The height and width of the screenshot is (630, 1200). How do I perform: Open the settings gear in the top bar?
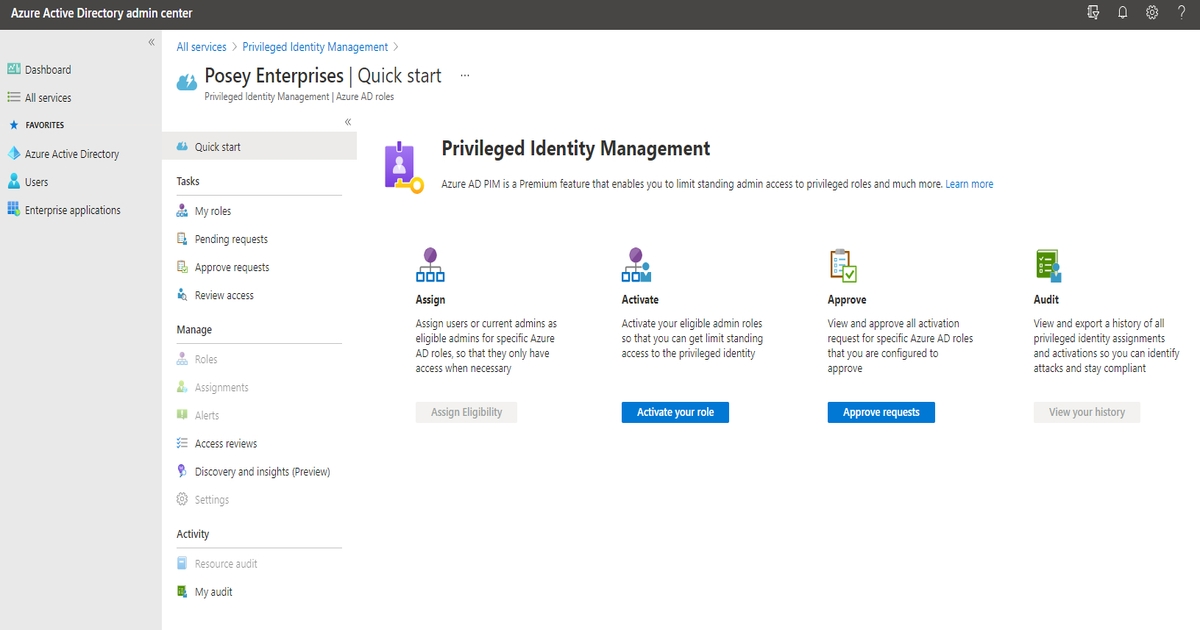click(1152, 12)
